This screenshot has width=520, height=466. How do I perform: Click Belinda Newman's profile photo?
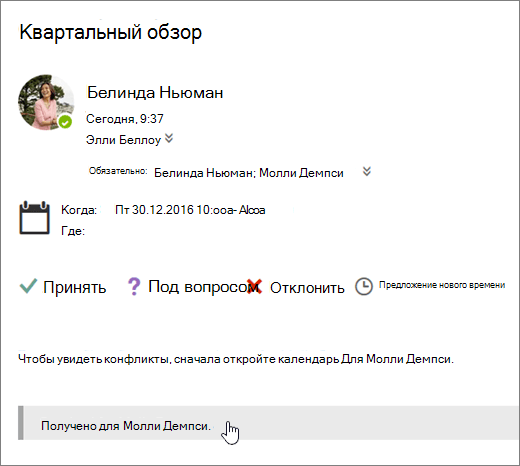click(46, 102)
